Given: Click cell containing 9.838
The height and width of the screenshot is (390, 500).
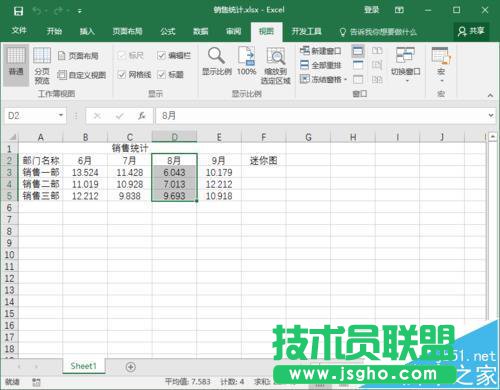Looking at the screenshot, I should (x=130, y=196).
